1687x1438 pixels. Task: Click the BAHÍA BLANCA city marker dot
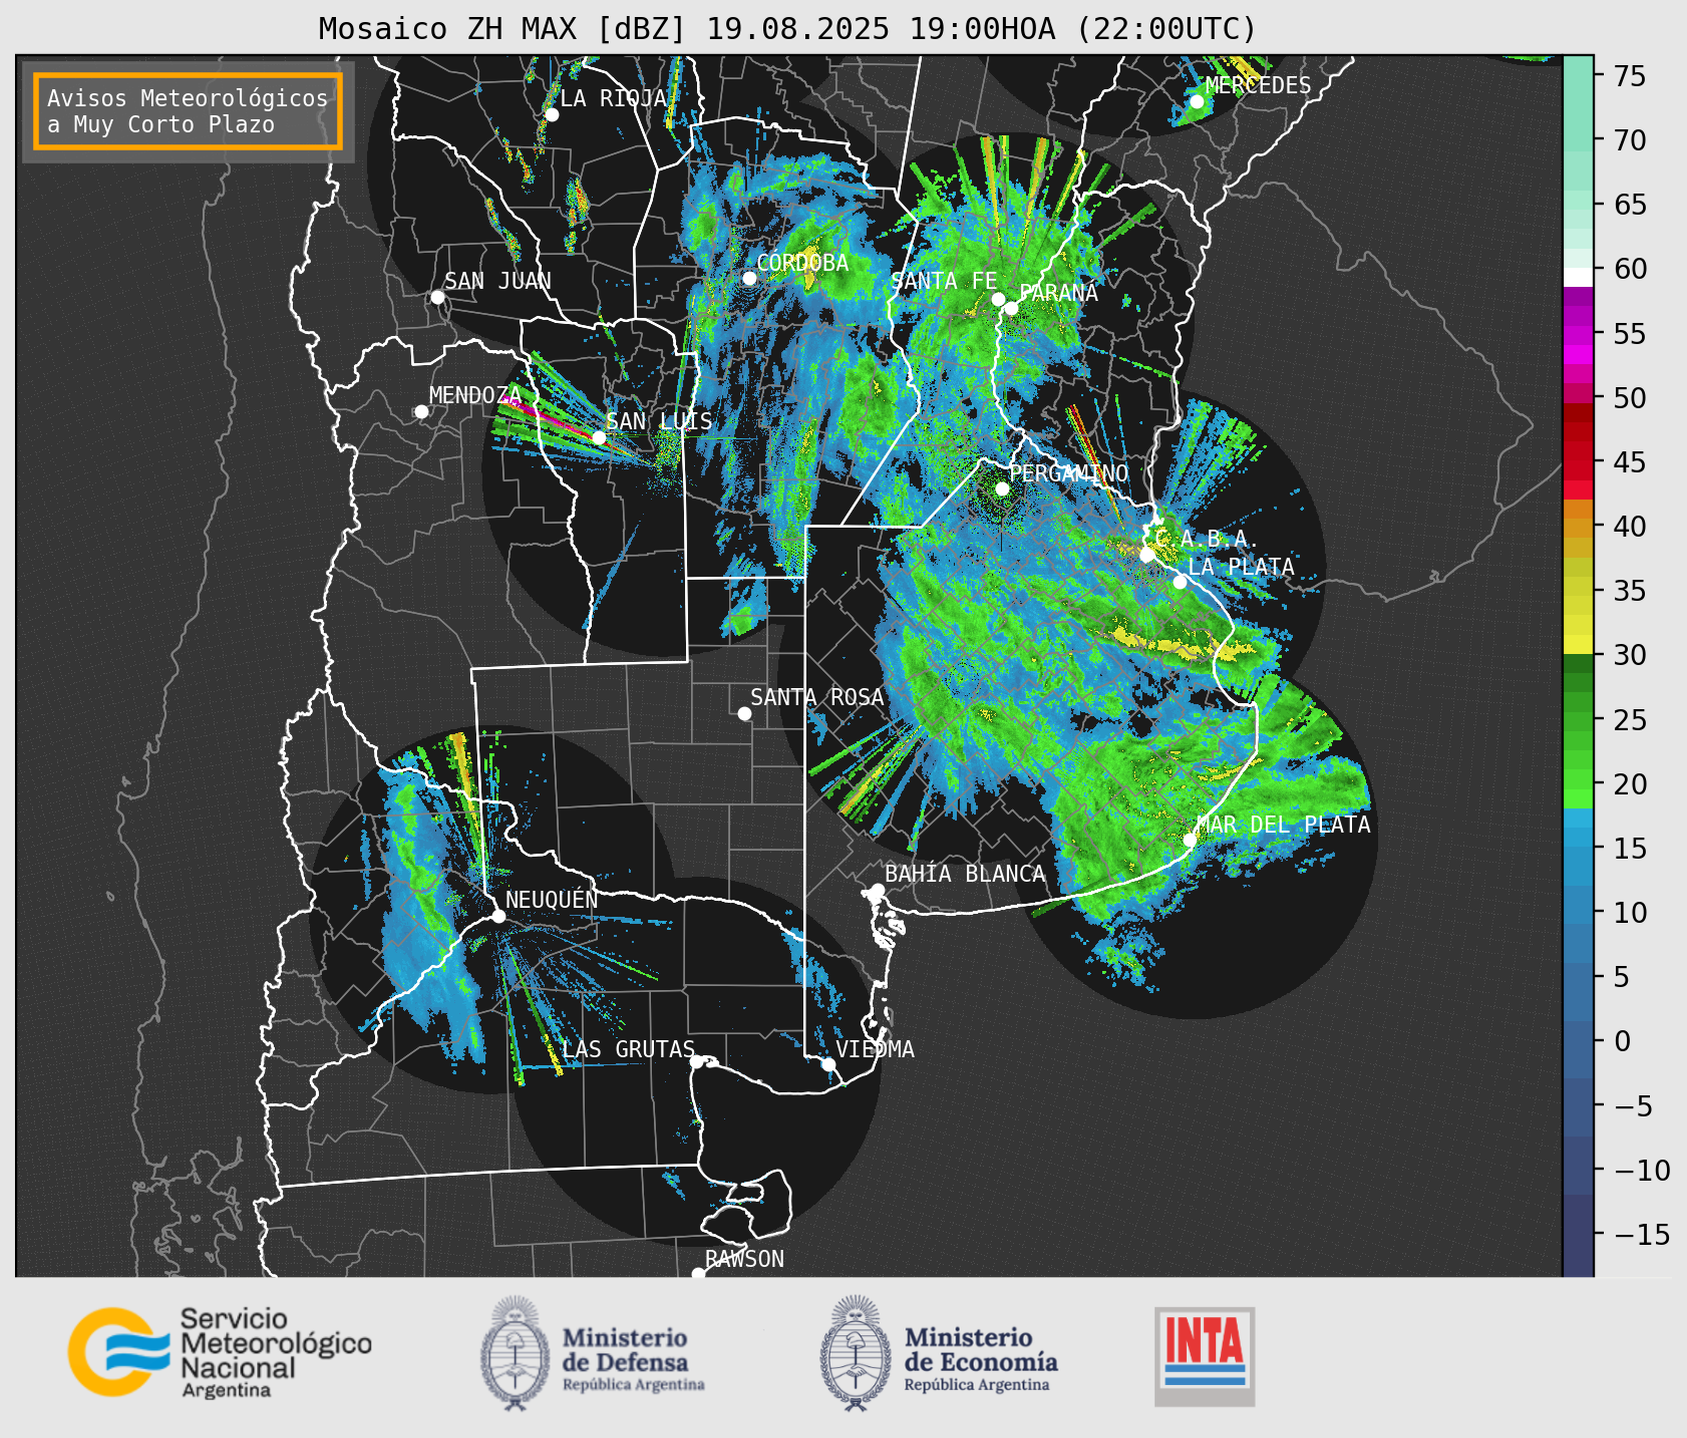coord(877,890)
